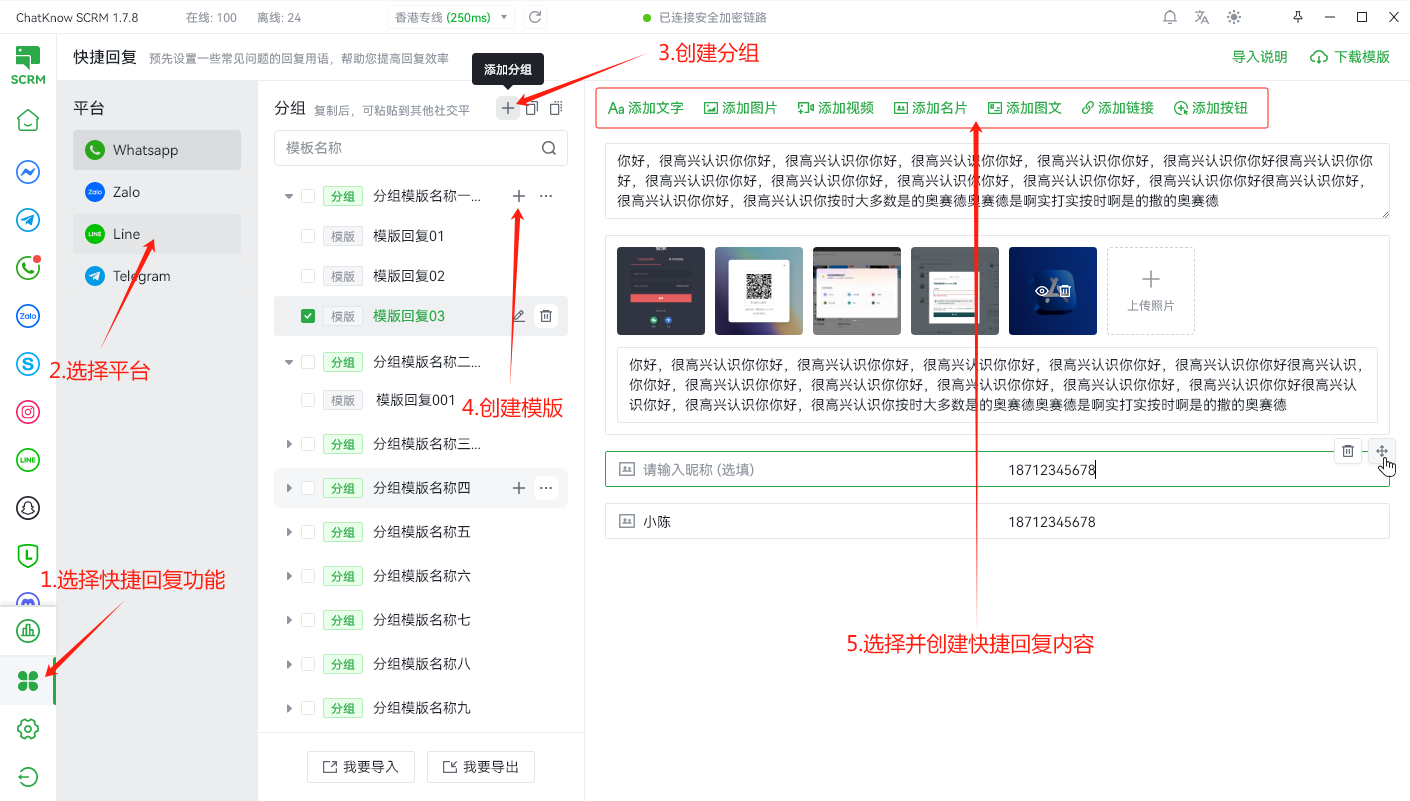1410x801 pixels.
Task: Click 添加图片 in the content toolbar
Action: 740,108
